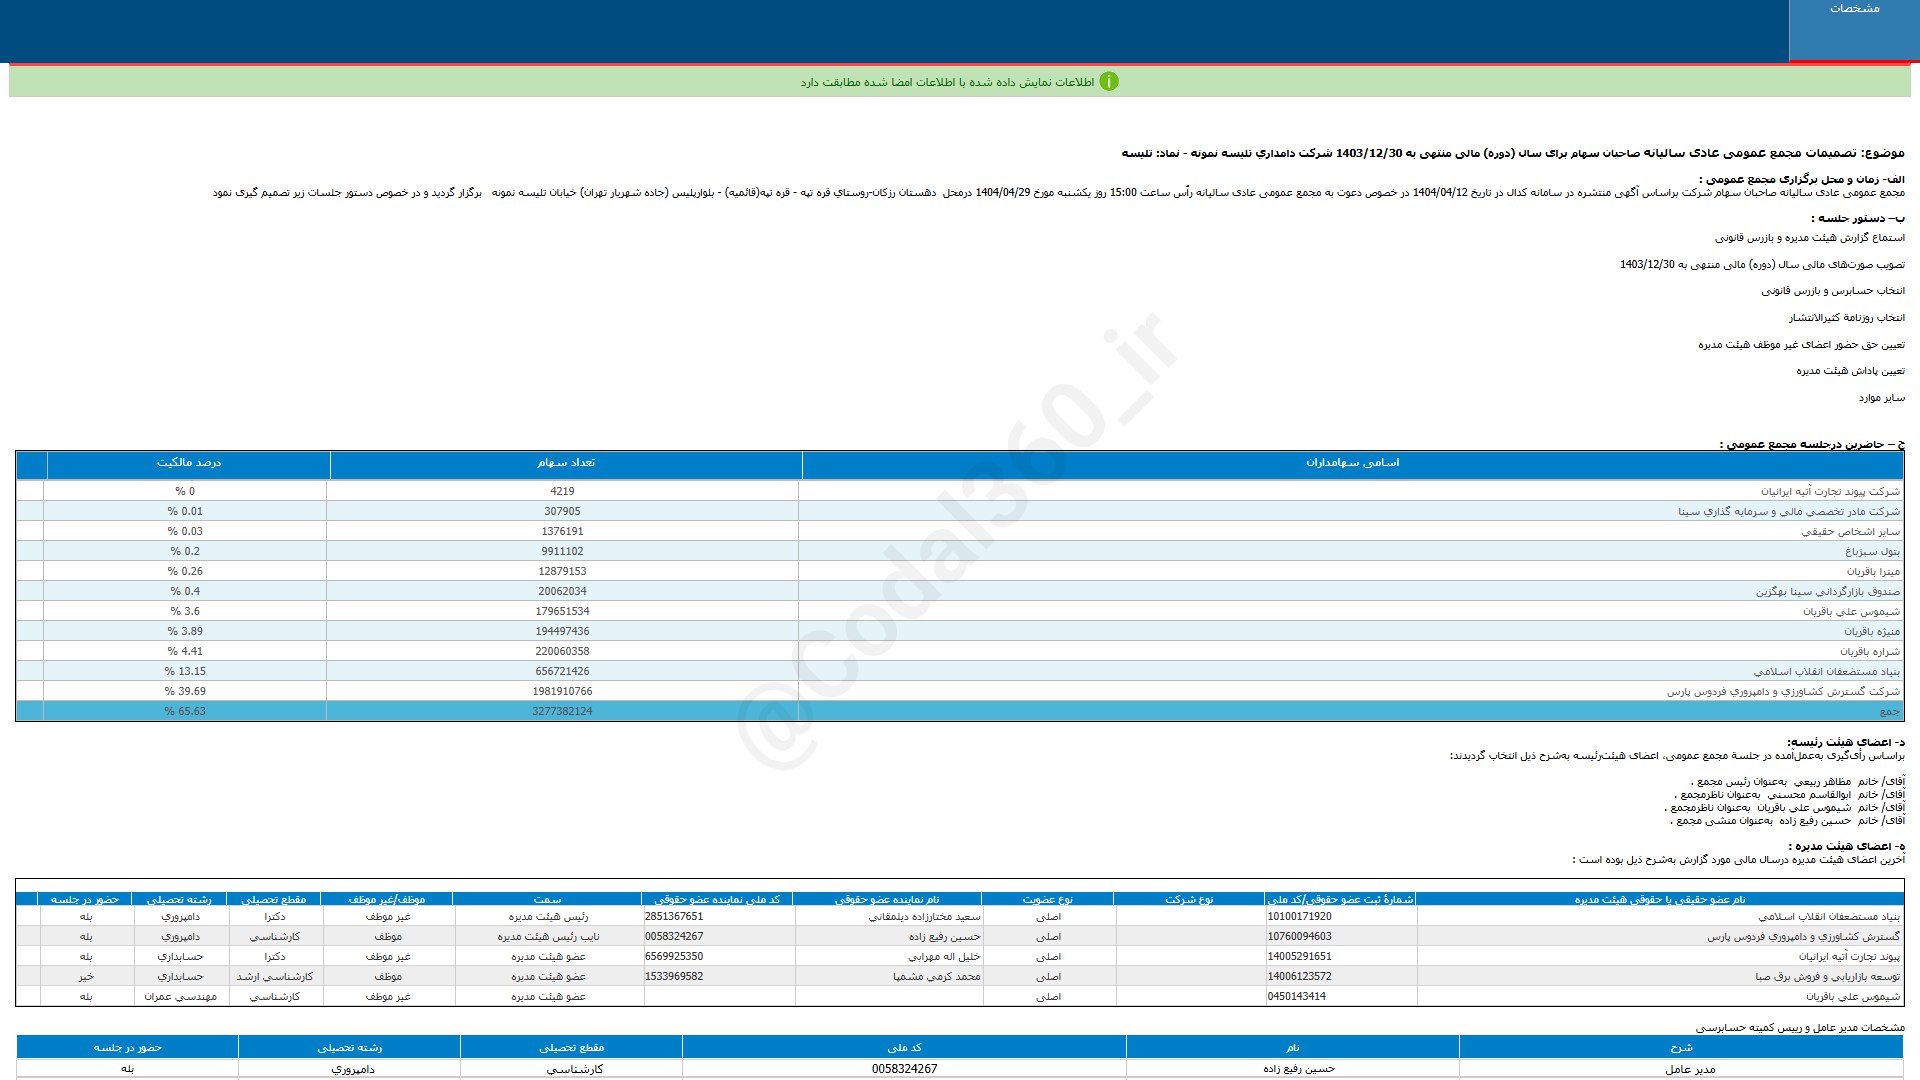Click the line naming 'مظاهر ربیعی' as assembly chair
Image resolution: width=1920 pixels, height=1080 pixels.
point(1797,781)
